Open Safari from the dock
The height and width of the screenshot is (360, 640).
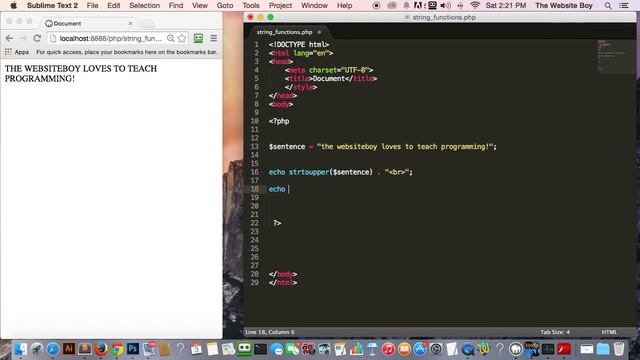pos(53,349)
